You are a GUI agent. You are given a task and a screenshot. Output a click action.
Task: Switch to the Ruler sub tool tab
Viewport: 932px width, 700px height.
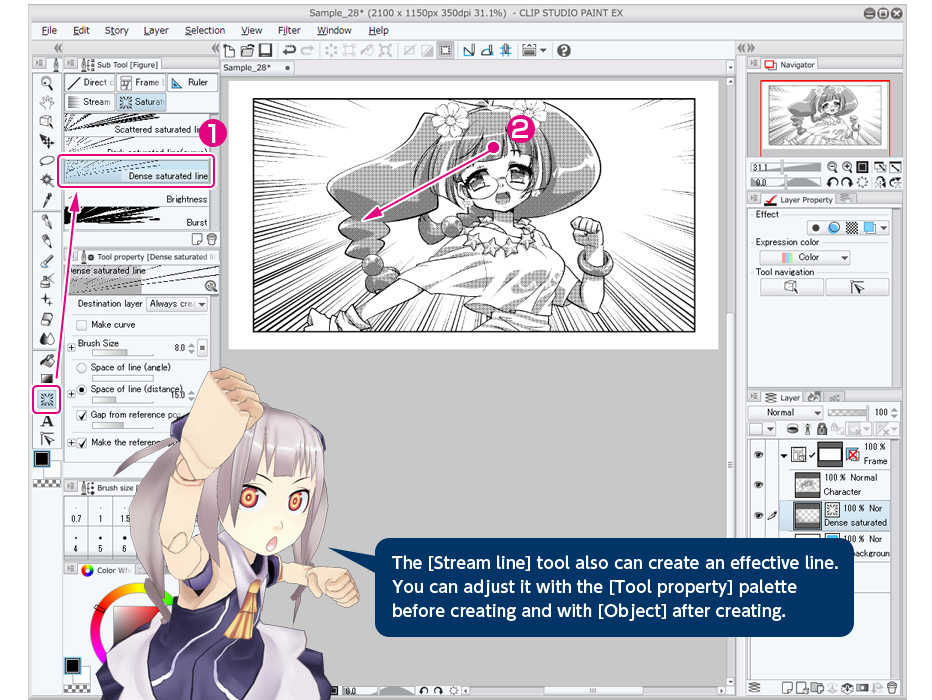coord(190,83)
